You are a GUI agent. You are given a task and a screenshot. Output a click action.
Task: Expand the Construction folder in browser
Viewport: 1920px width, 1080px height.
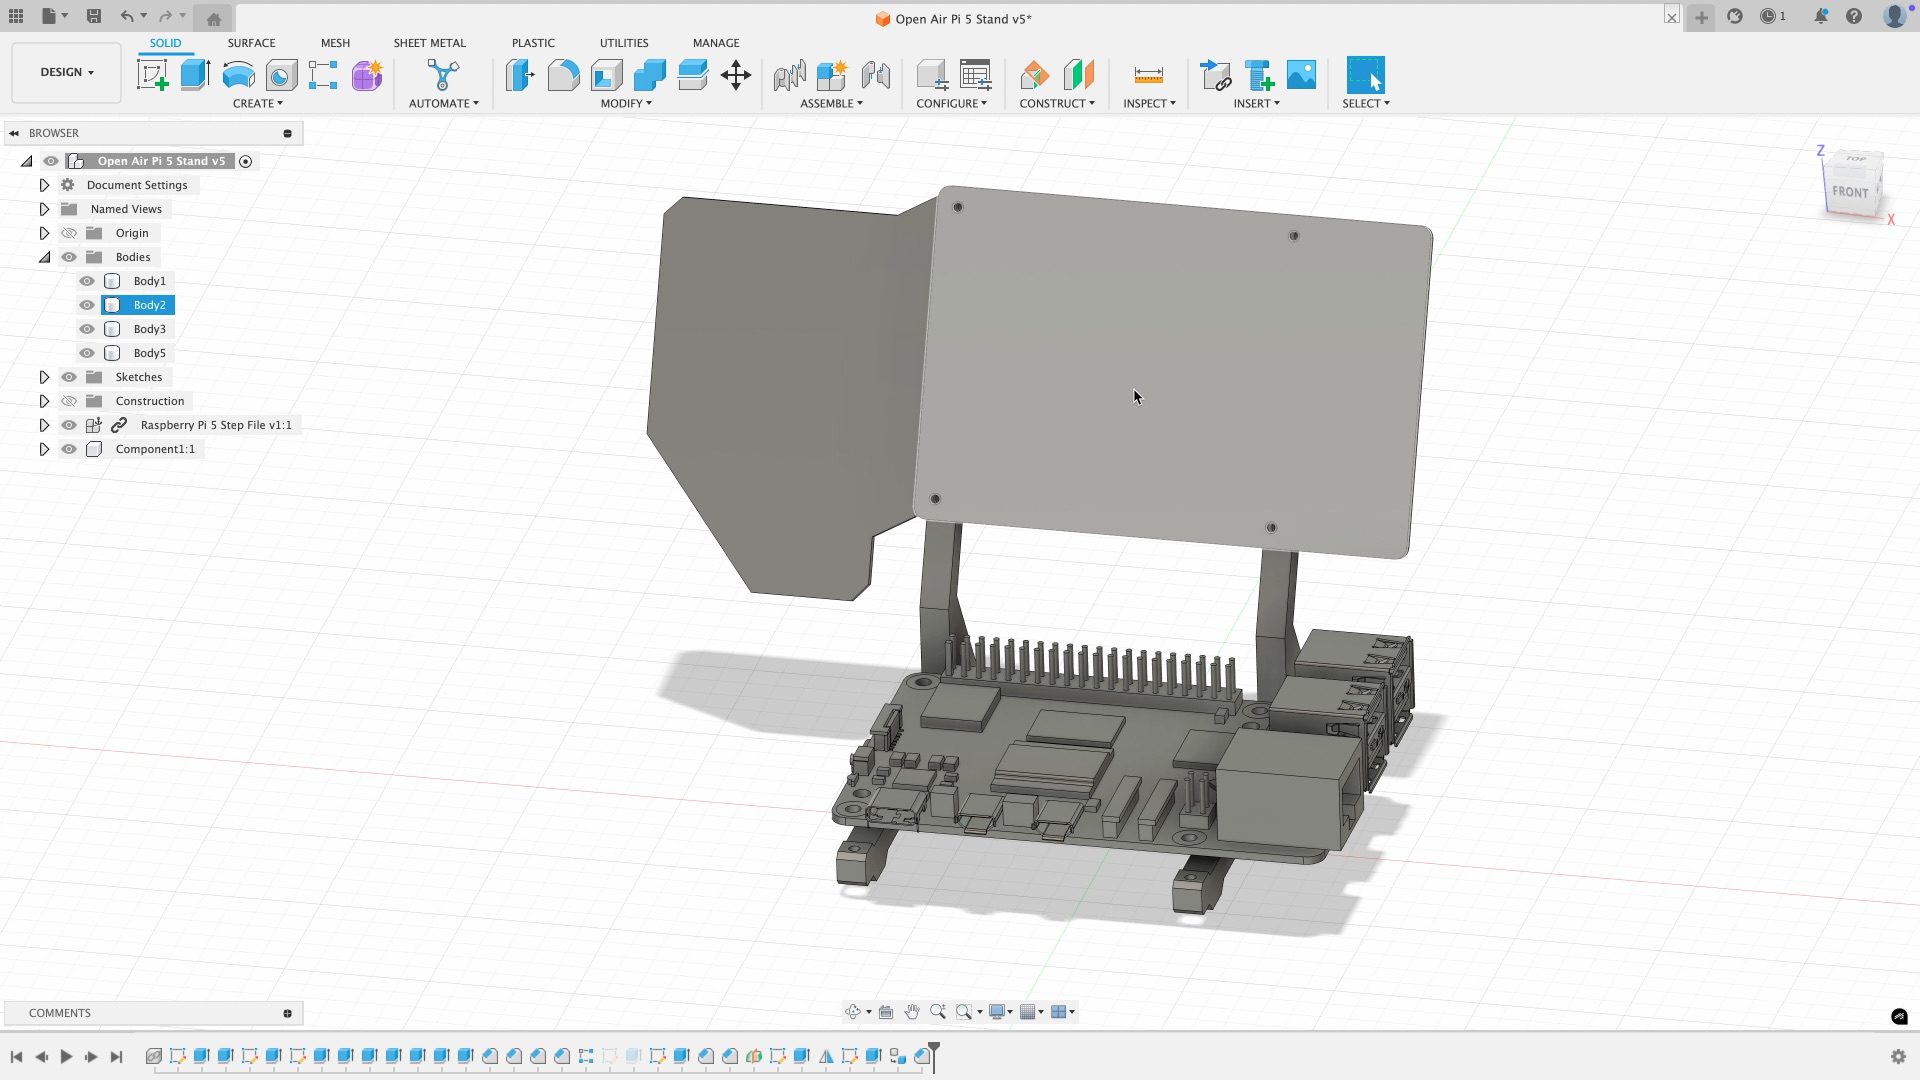pyautogui.click(x=44, y=401)
